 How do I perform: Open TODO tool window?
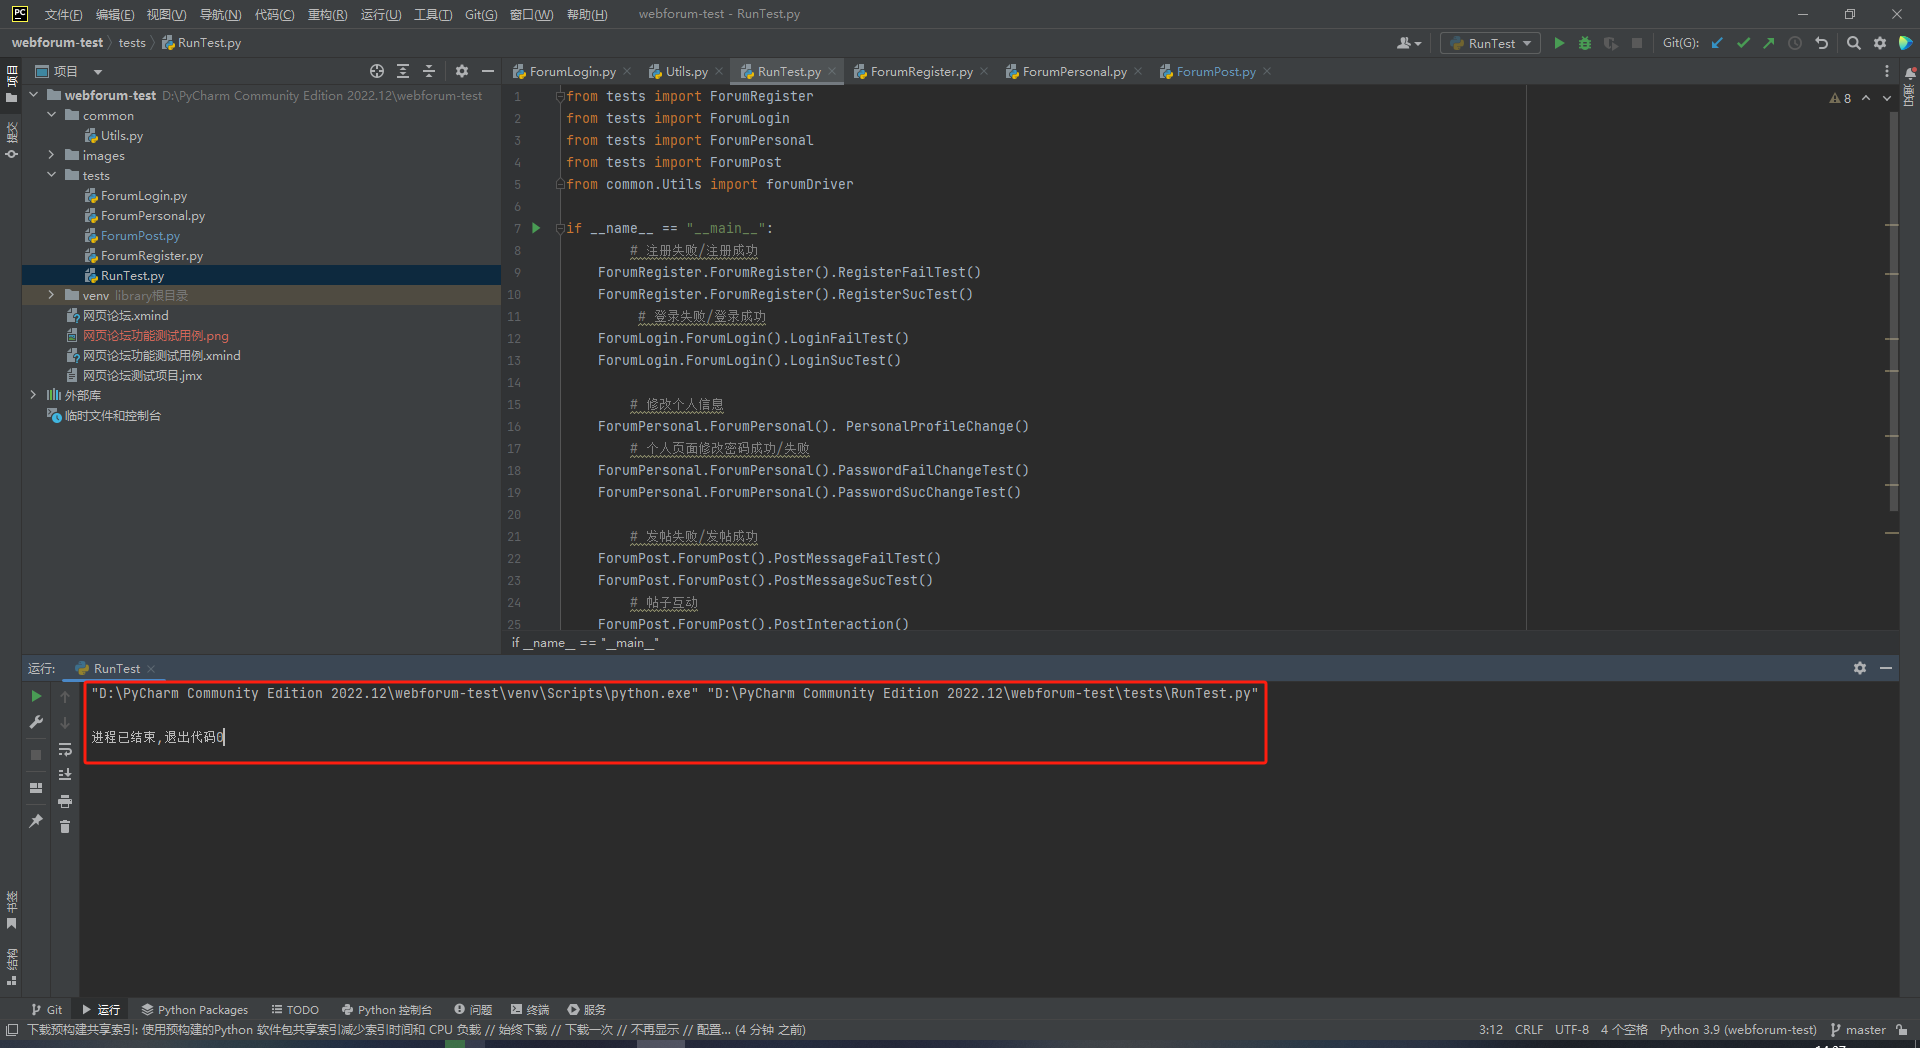point(295,1009)
